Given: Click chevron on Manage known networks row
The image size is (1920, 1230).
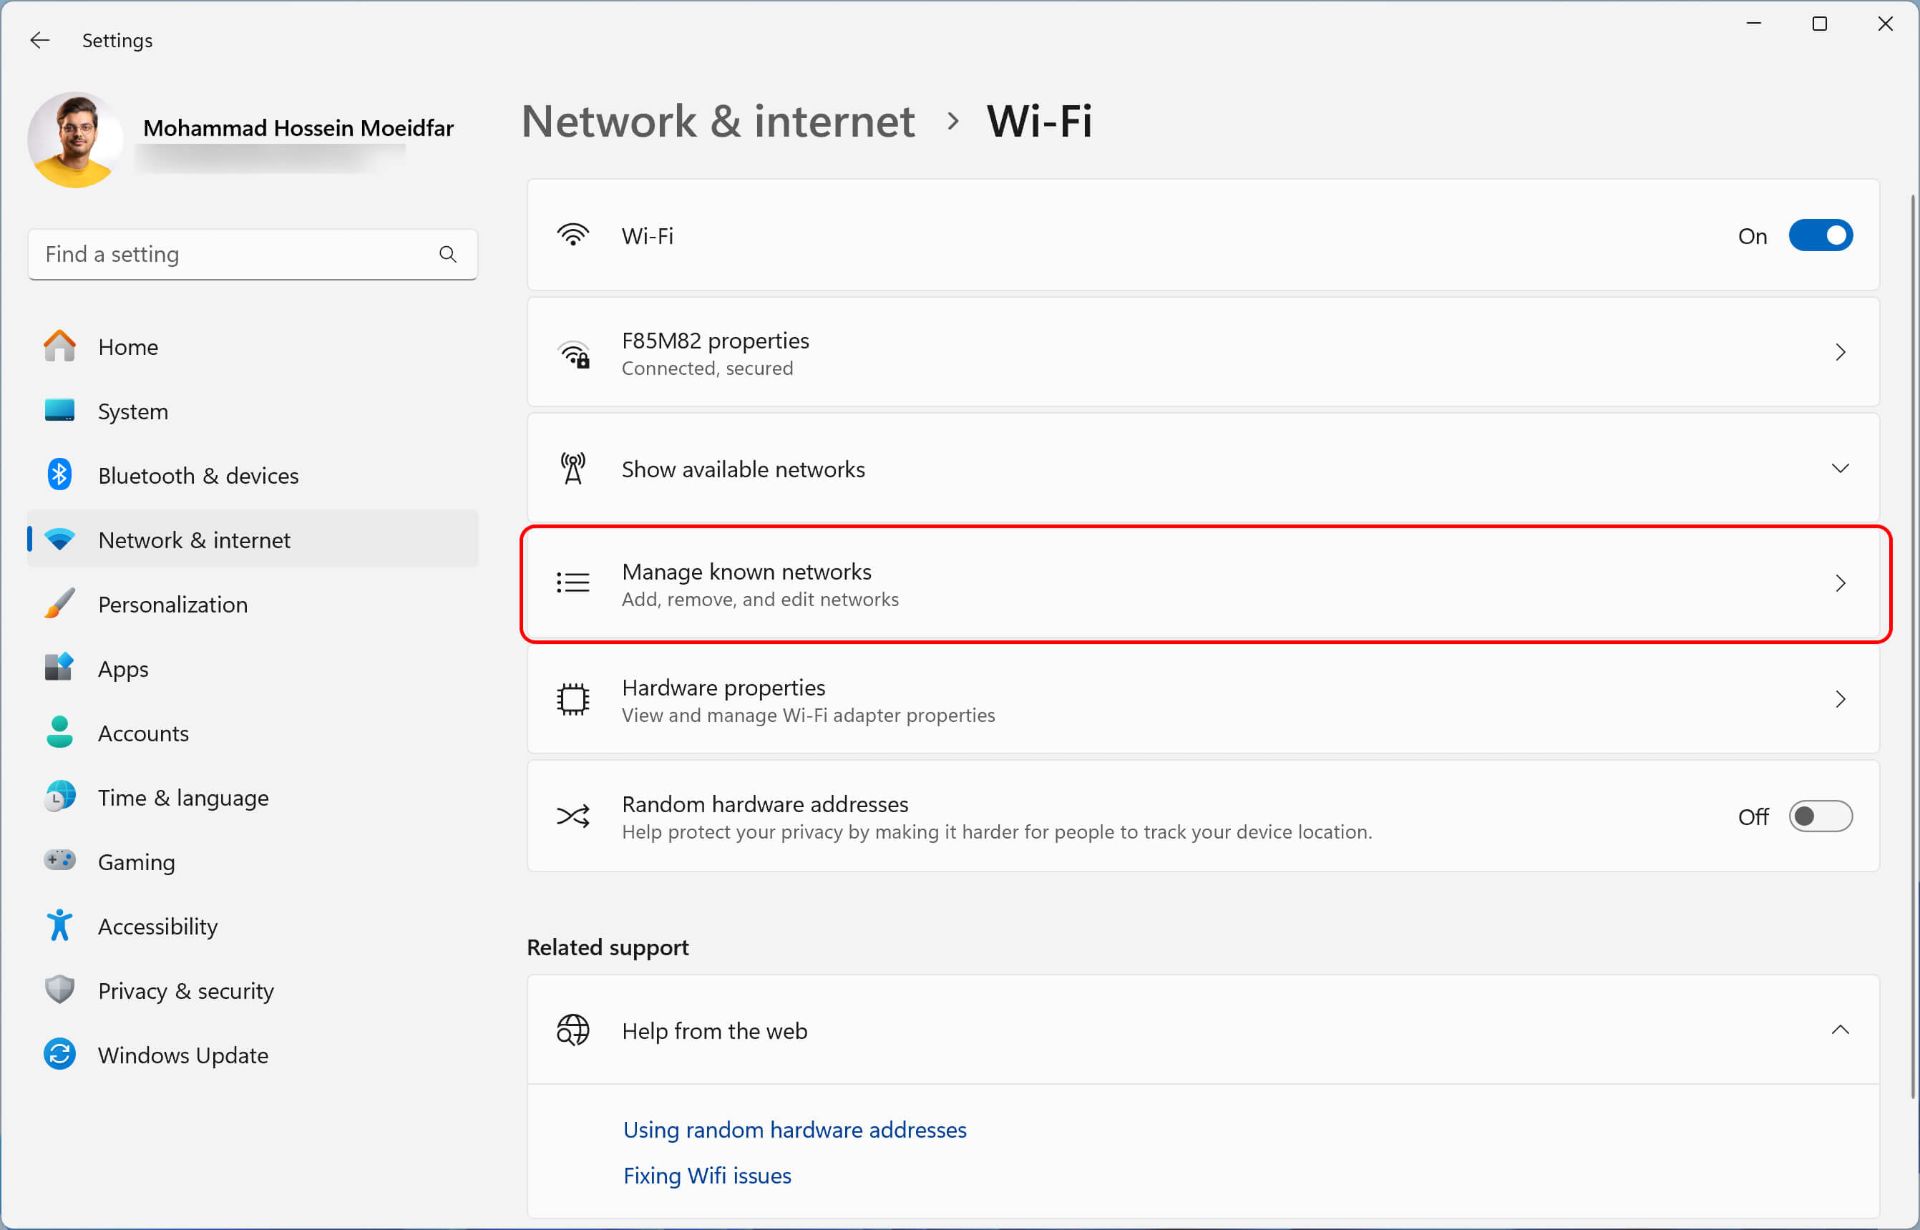Looking at the screenshot, I should point(1840,583).
